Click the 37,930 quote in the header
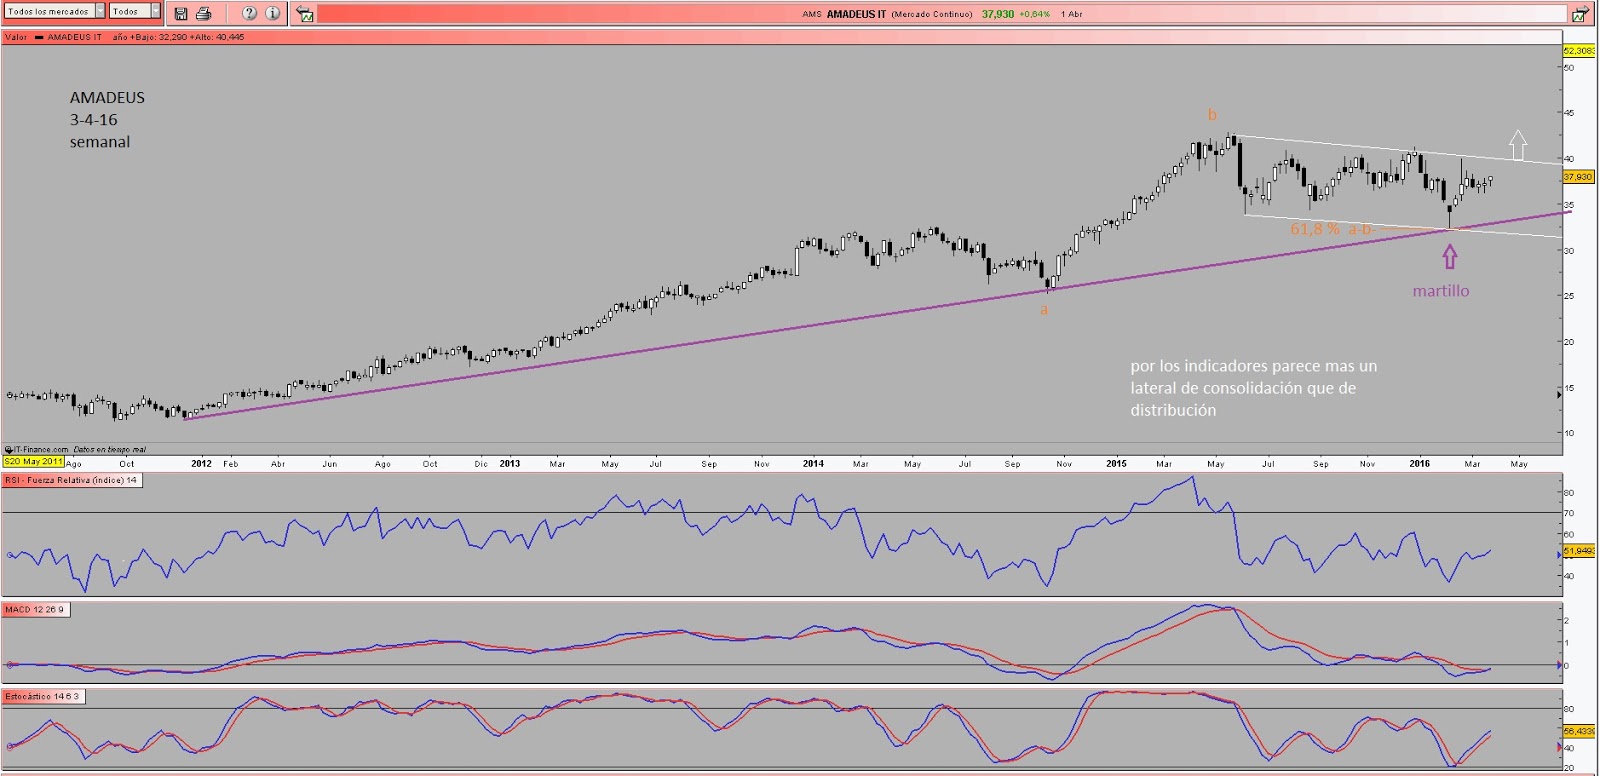The image size is (1600, 776). click(997, 14)
